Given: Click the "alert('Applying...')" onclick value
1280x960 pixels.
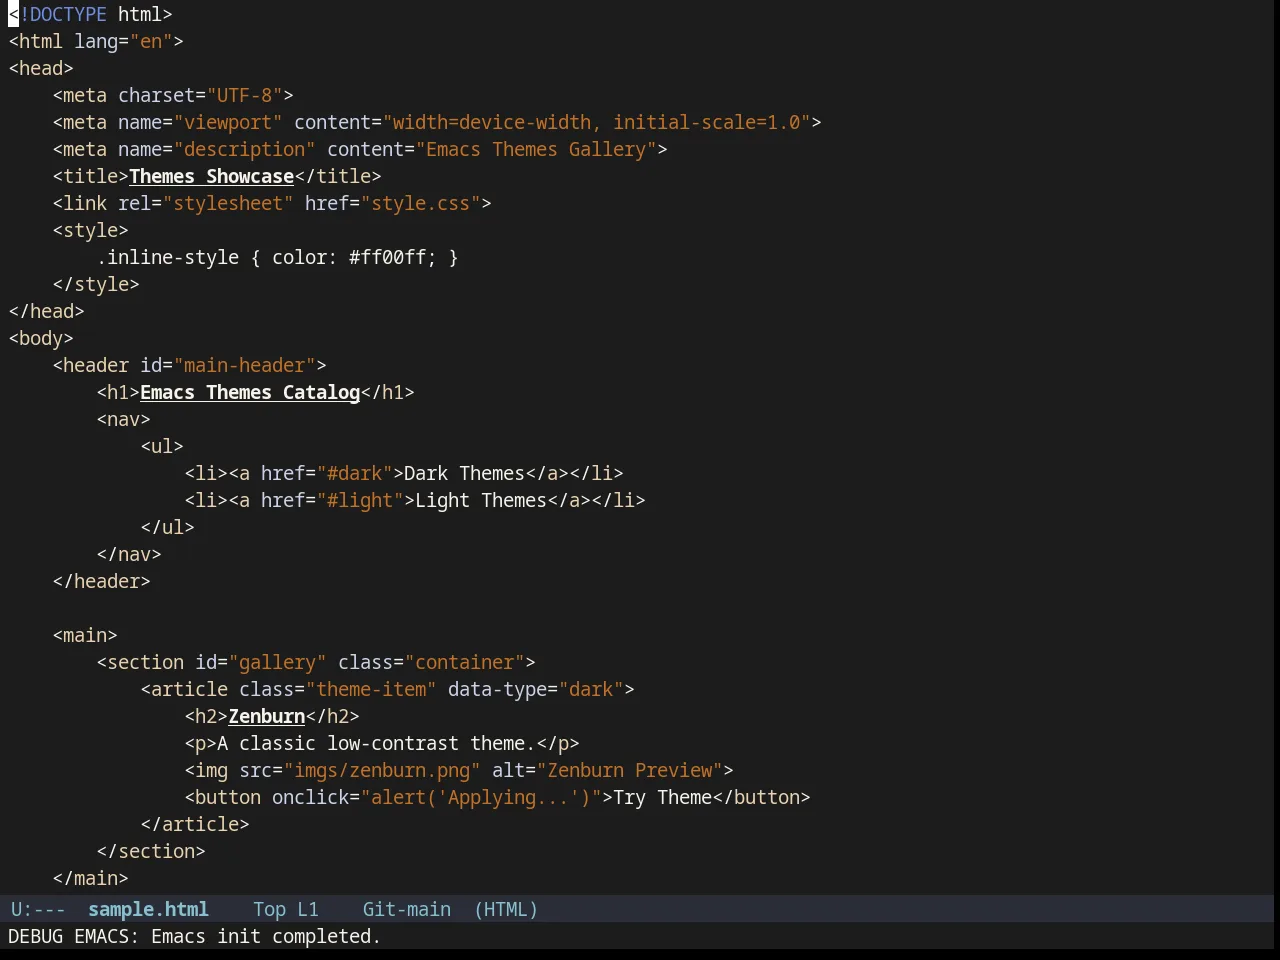Looking at the screenshot, I should pyautogui.click(x=481, y=797).
